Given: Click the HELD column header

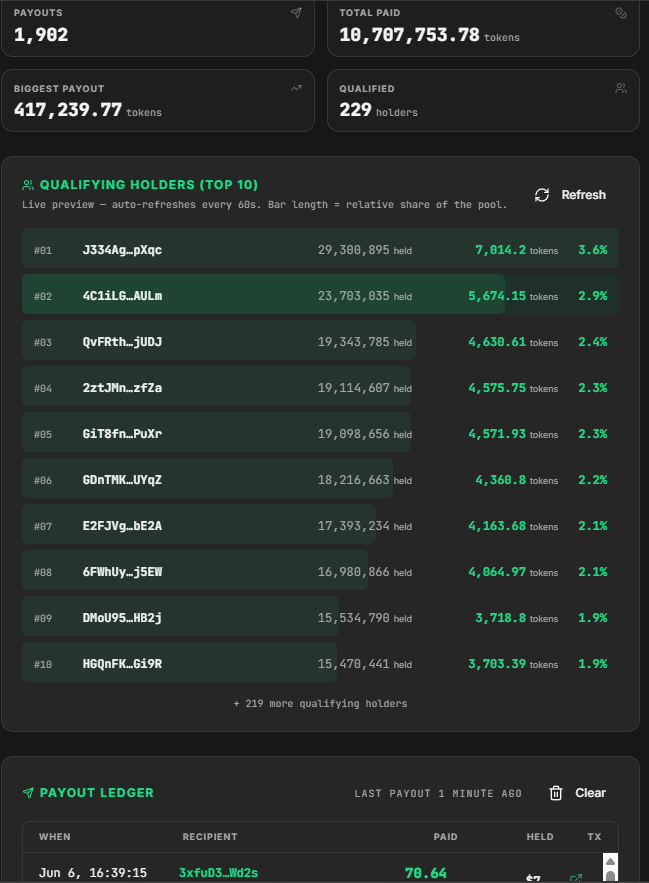Looking at the screenshot, I should pyautogui.click(x=540, y=837).
